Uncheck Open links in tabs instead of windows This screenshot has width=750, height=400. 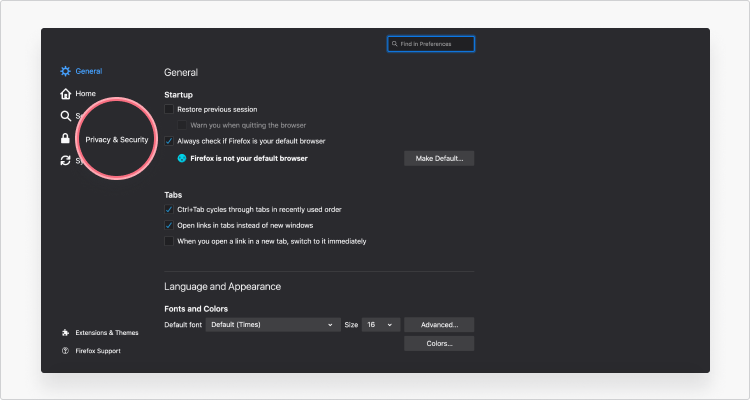(x=169, y=225)
